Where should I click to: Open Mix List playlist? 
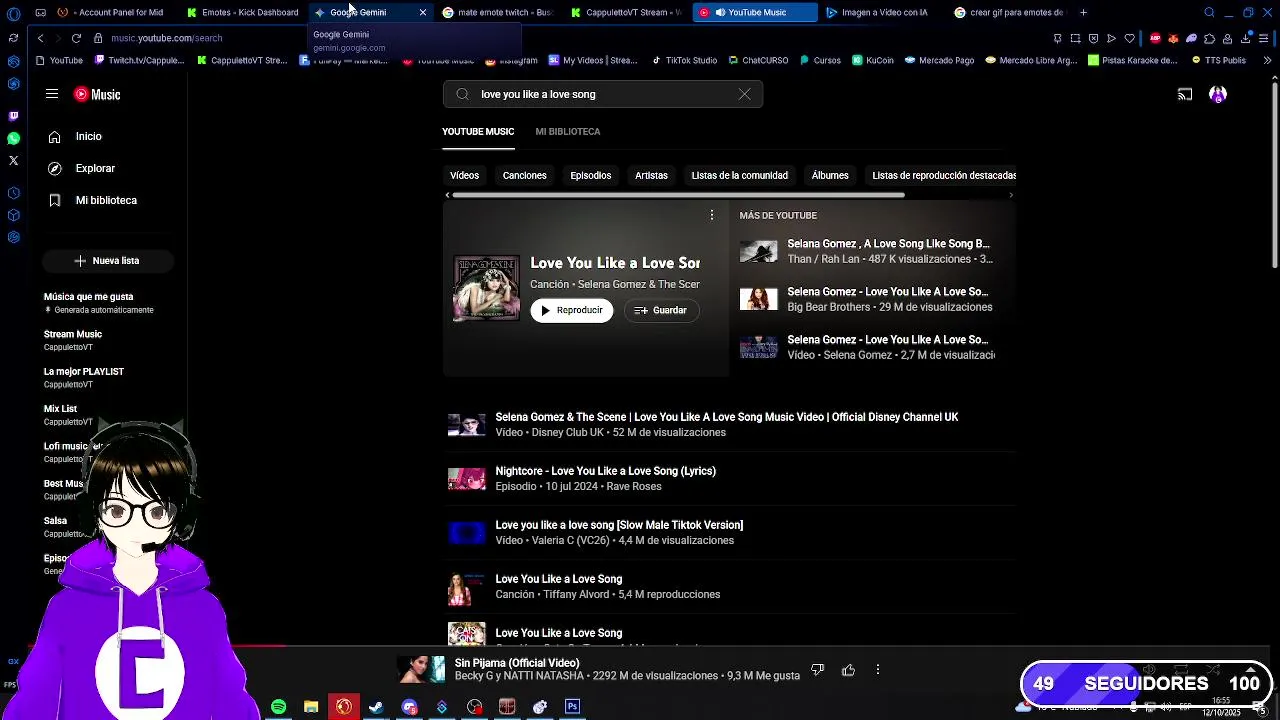click(x=68, y=414)
